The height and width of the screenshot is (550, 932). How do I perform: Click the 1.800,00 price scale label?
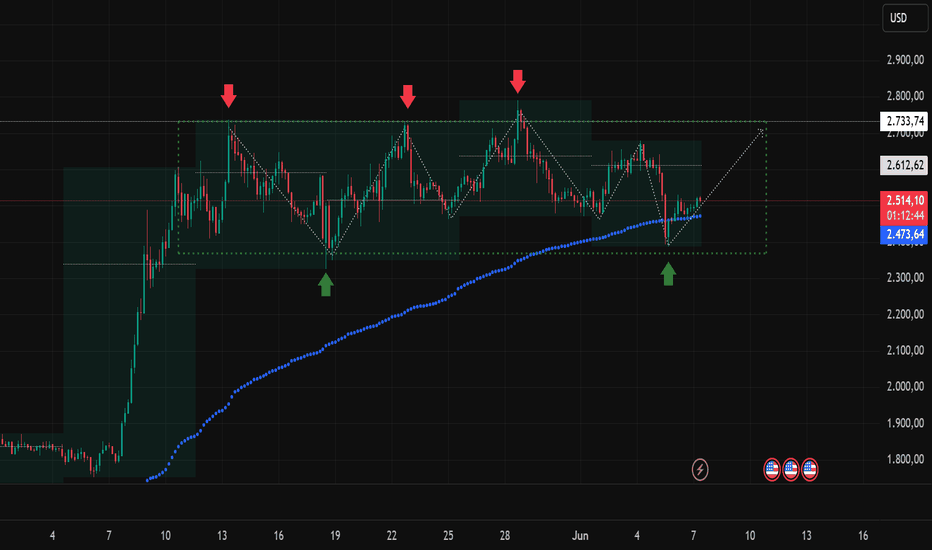tap(905, 459)
